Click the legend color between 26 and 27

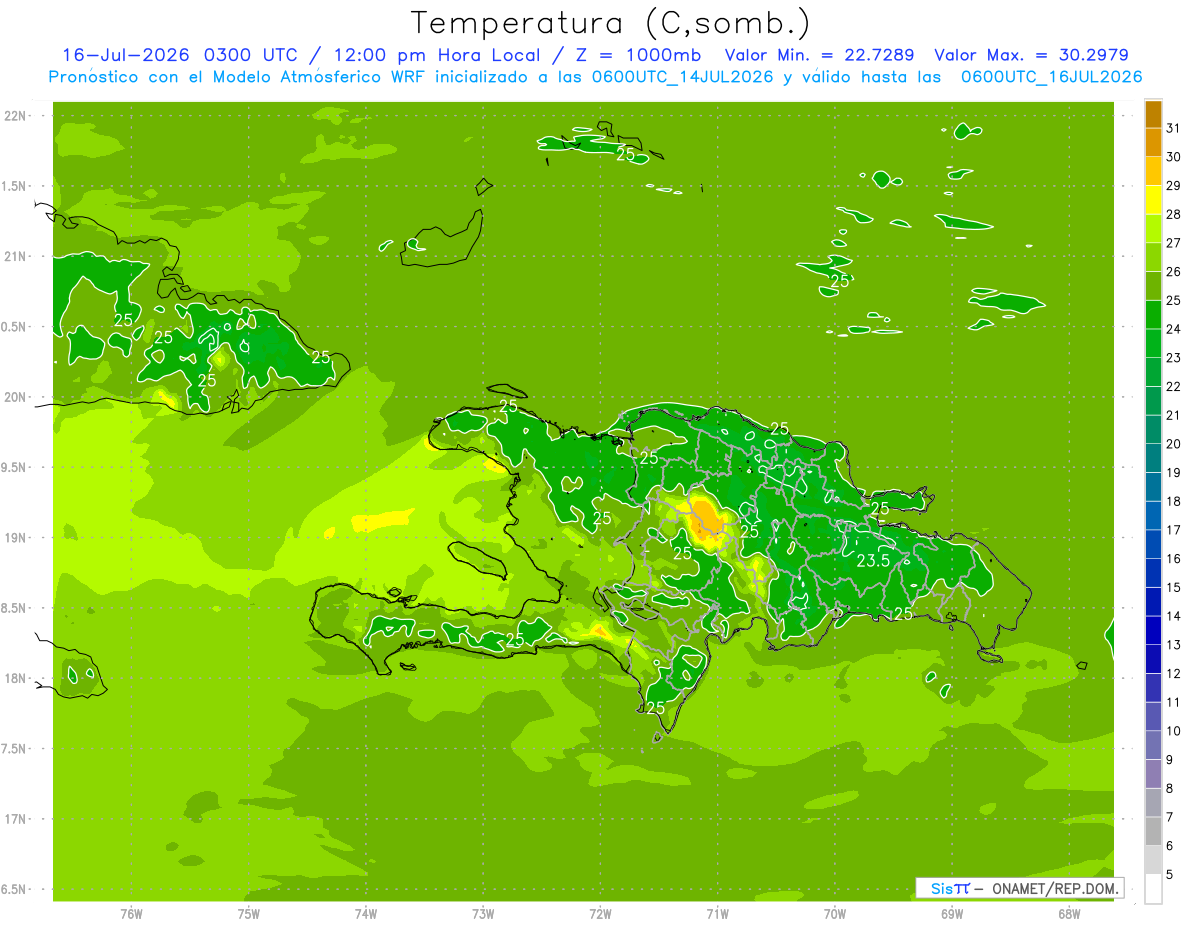pyautogui.click(x=1153, y=258)
